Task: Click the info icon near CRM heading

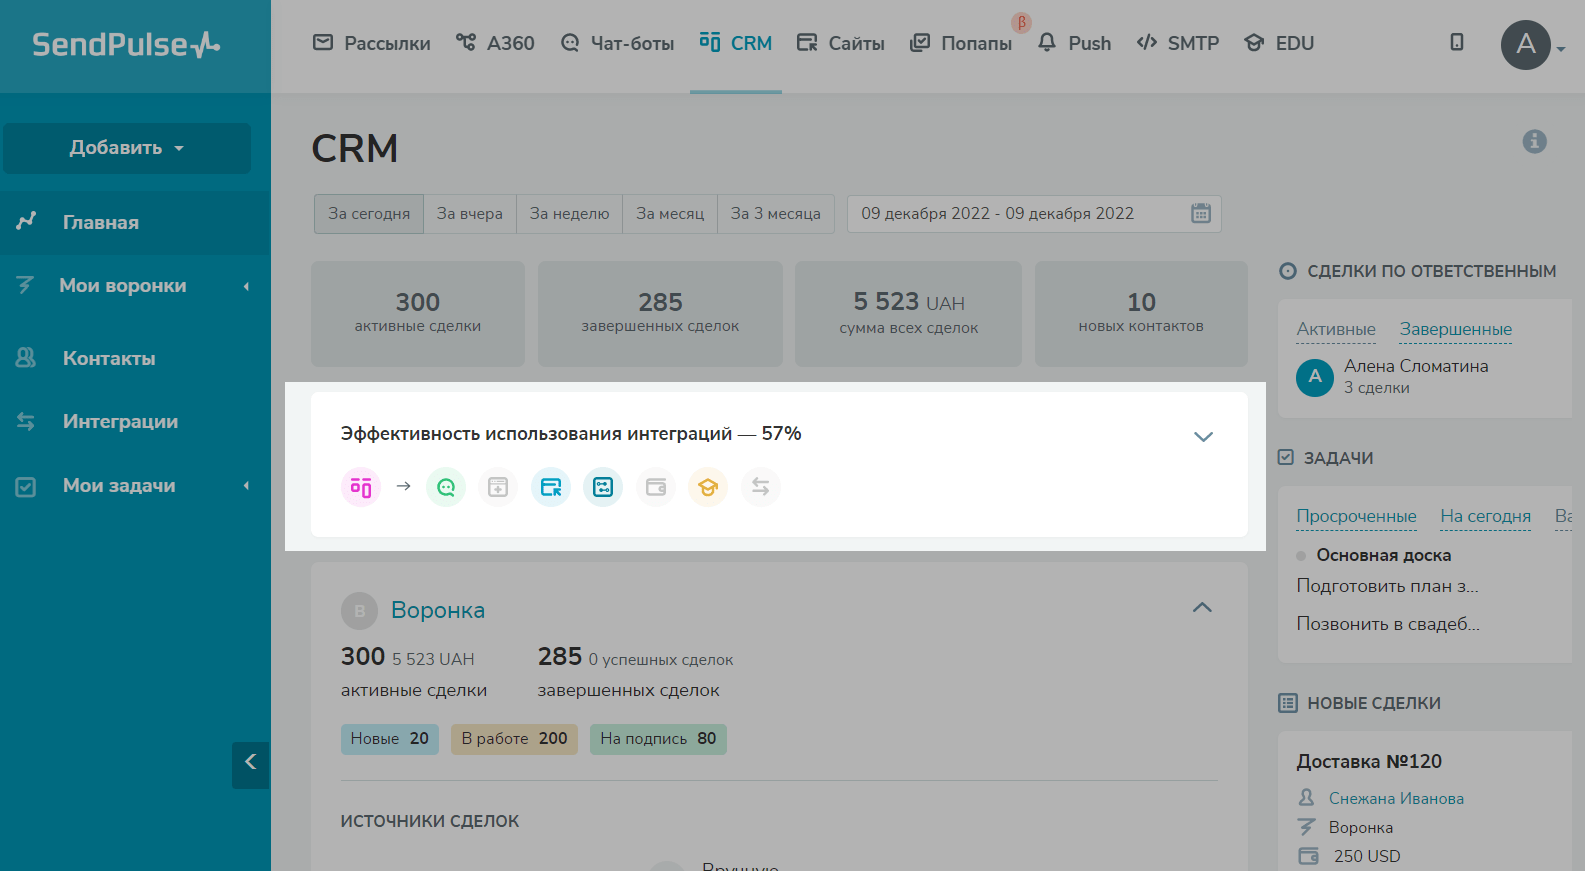Action: [1534, 142]
